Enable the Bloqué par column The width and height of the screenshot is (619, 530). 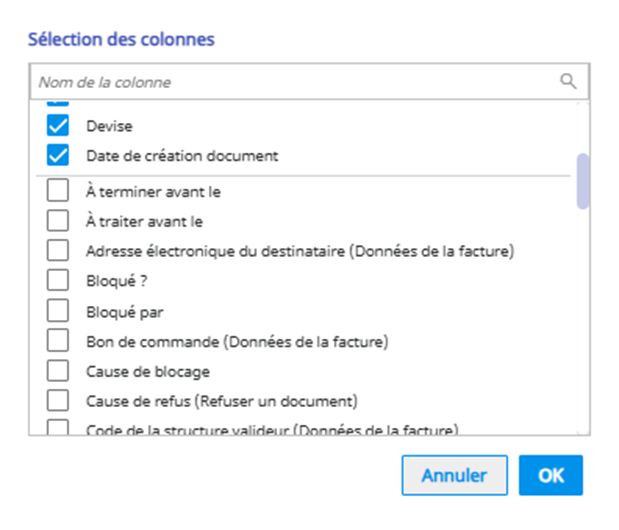[58, 312]
